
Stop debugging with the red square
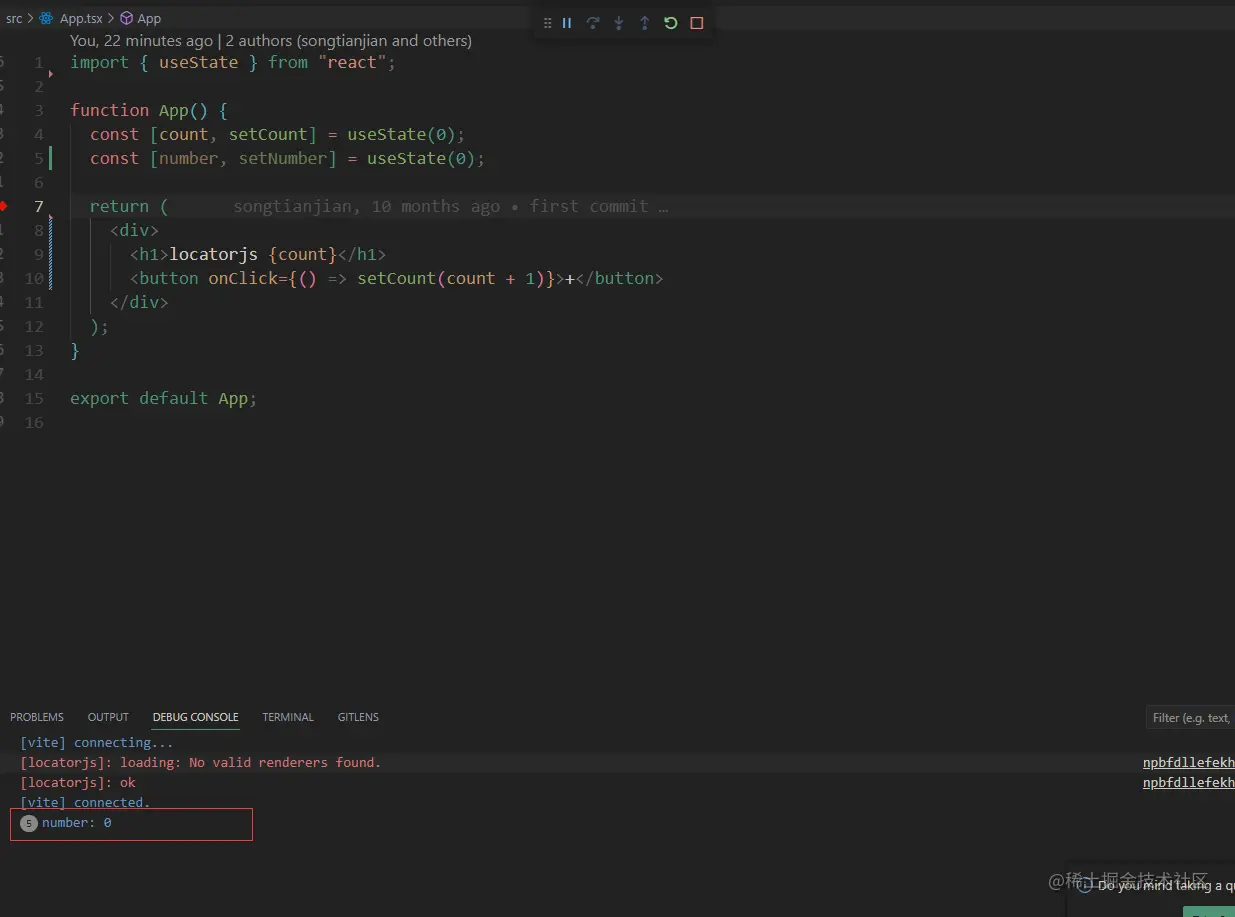(697, 23)
